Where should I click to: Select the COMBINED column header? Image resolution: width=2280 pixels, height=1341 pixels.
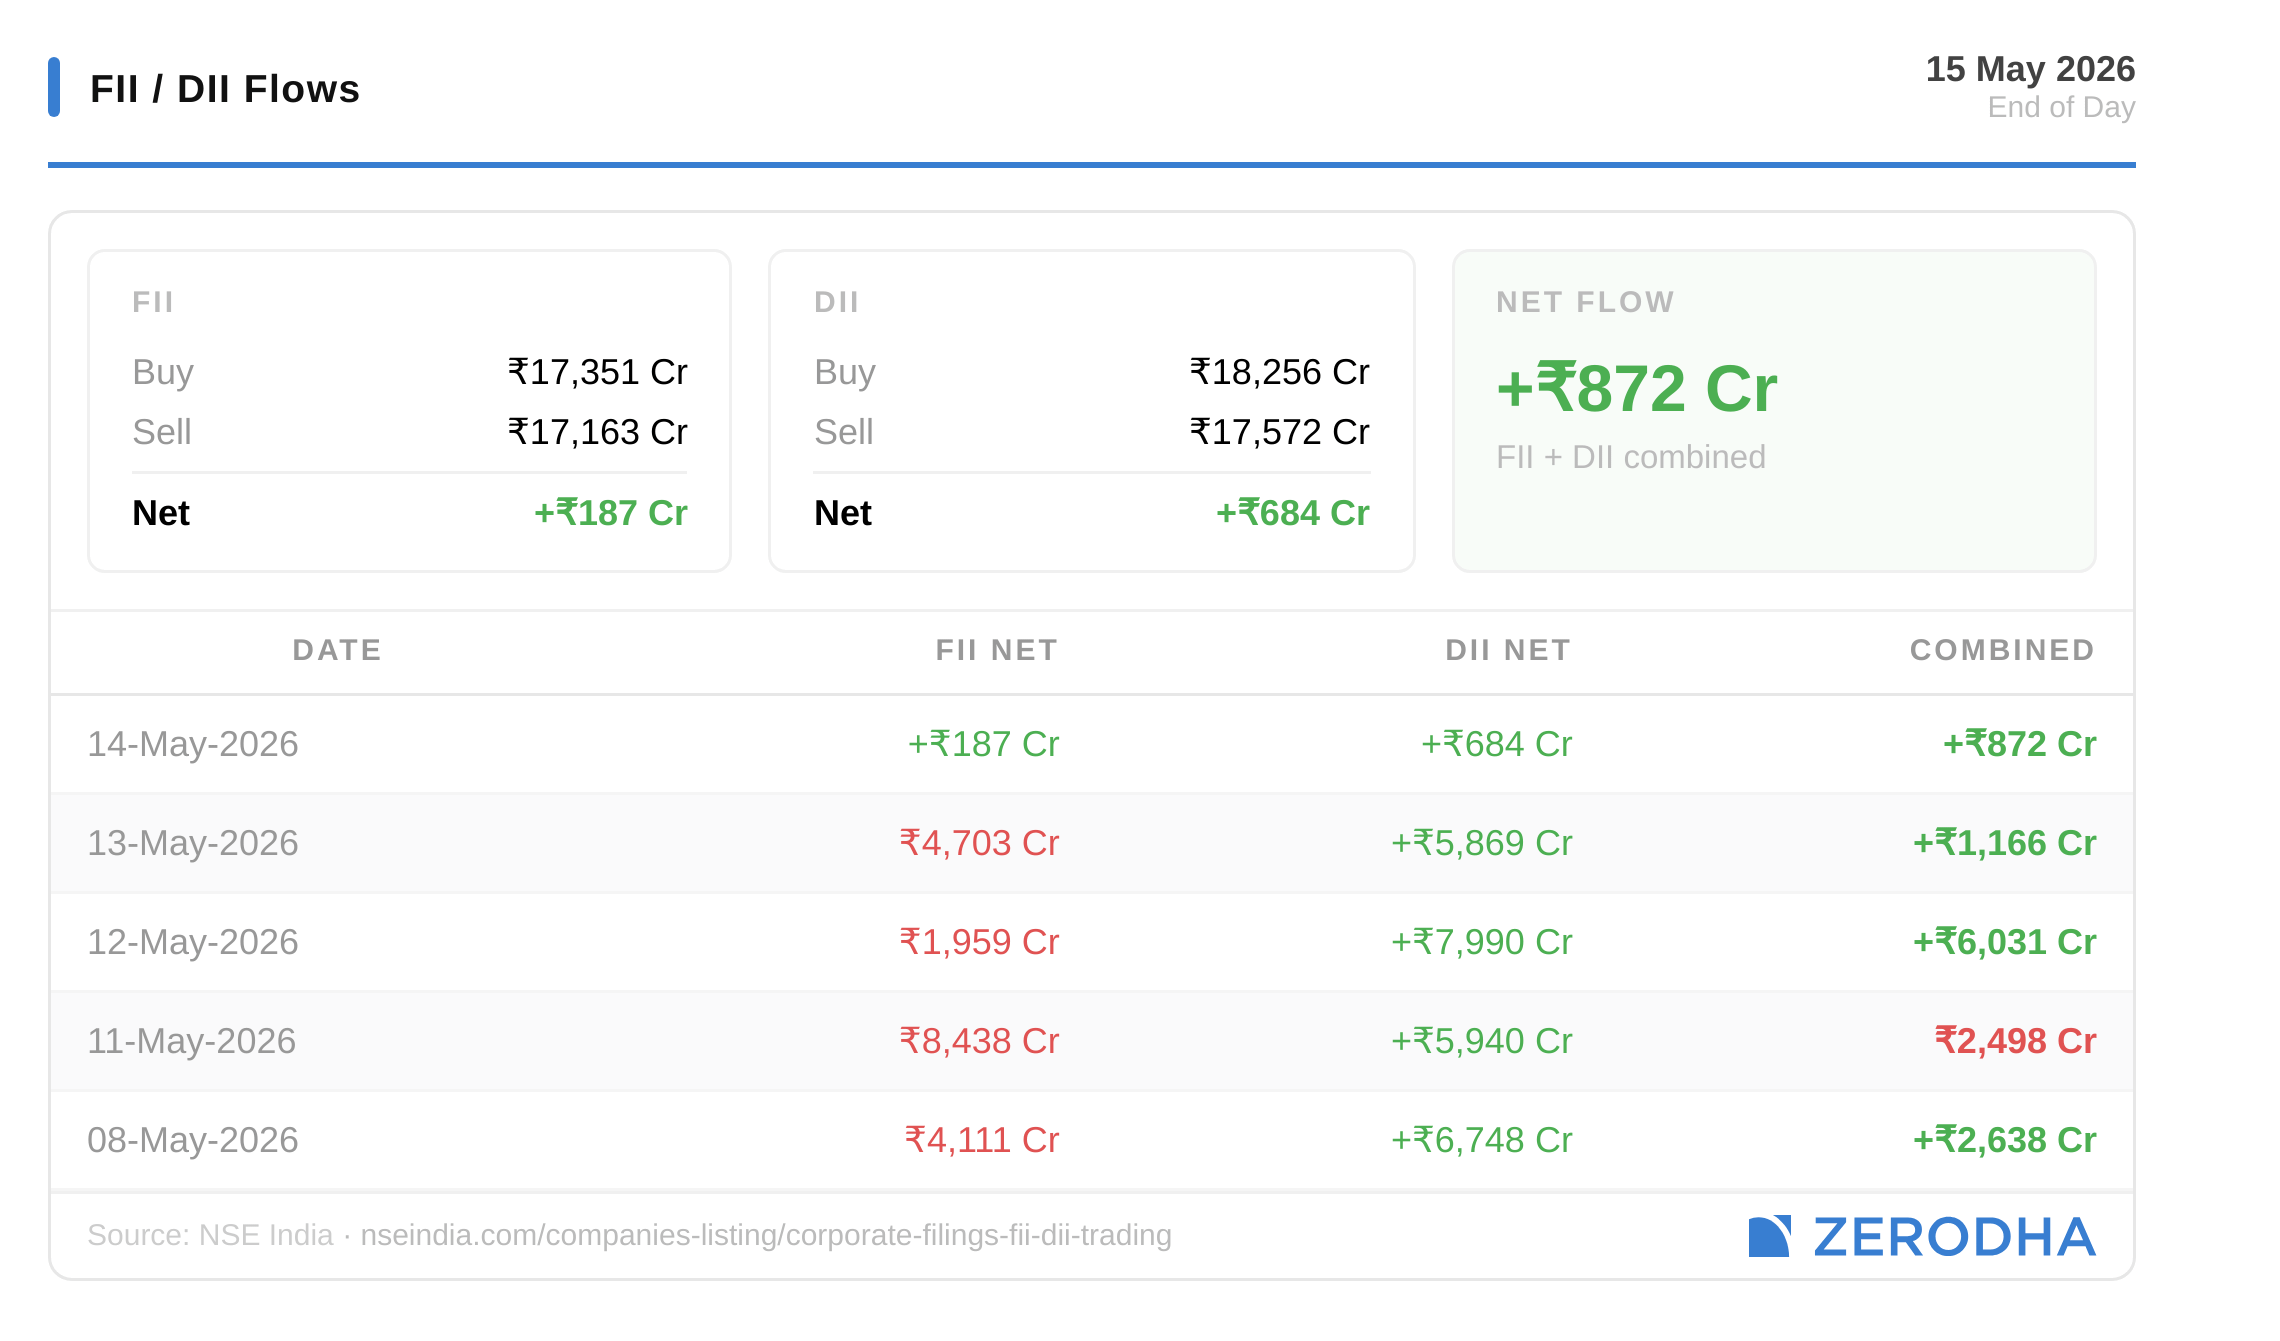[x=2002, y=650]
